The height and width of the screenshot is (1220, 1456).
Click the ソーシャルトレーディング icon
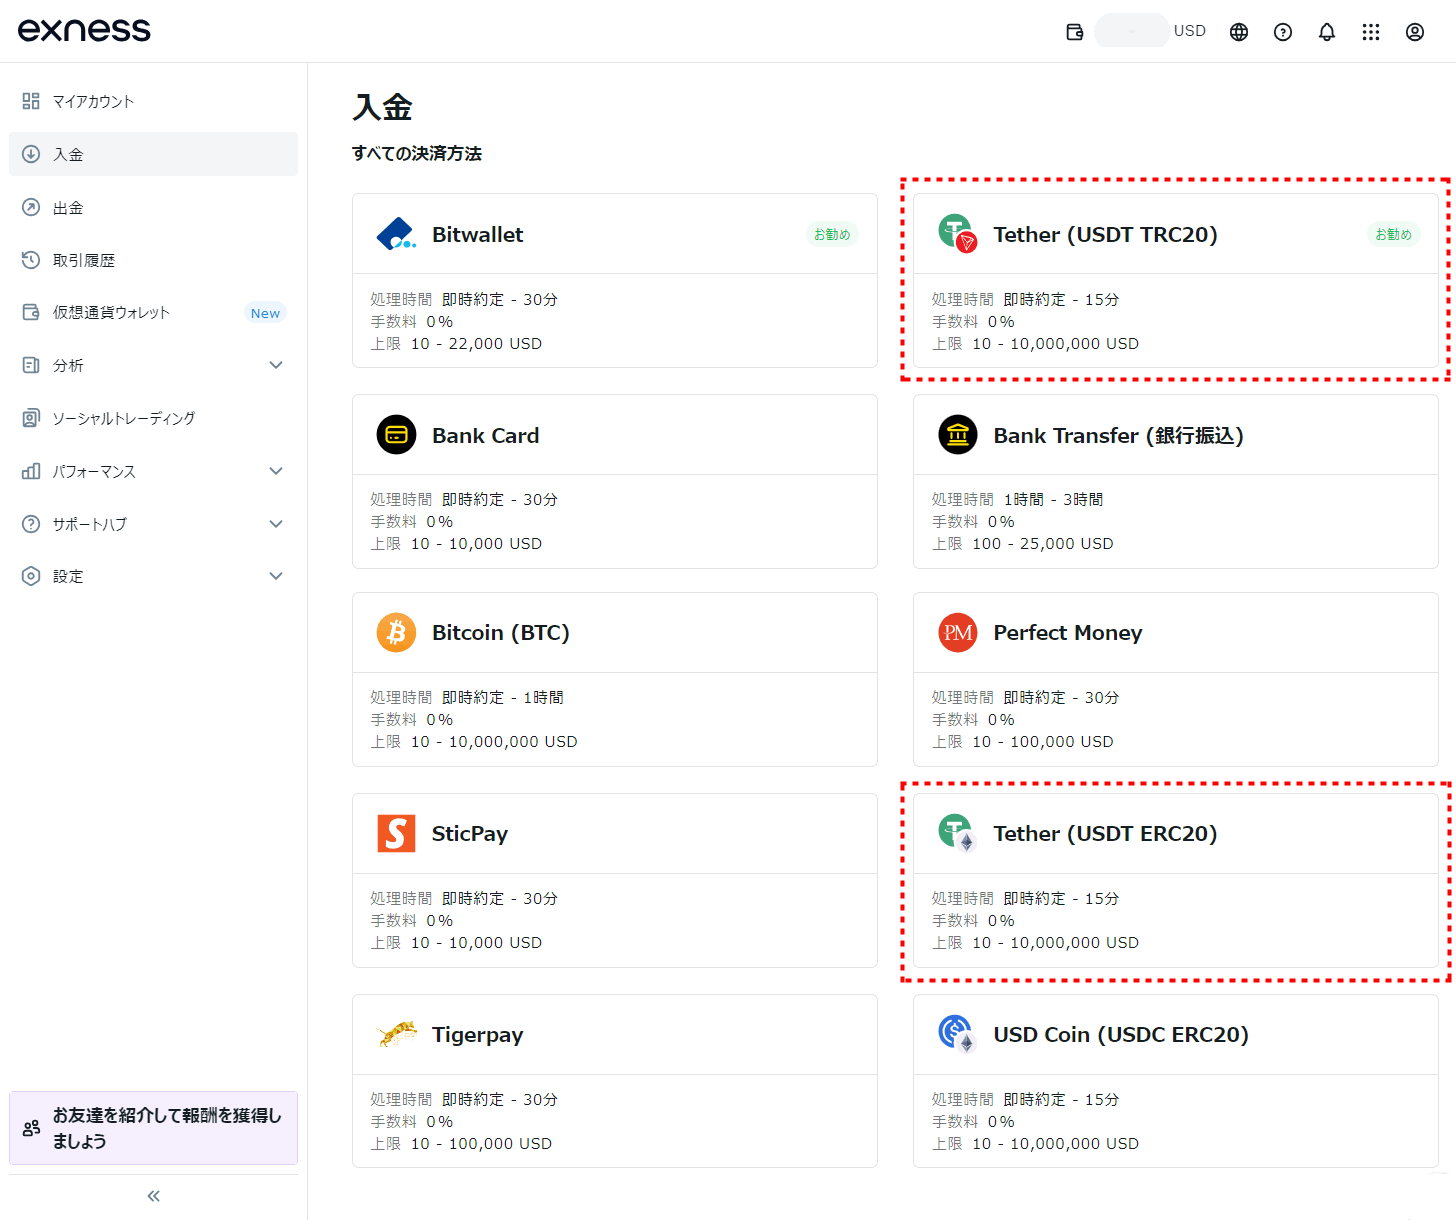tap(31, 418)
